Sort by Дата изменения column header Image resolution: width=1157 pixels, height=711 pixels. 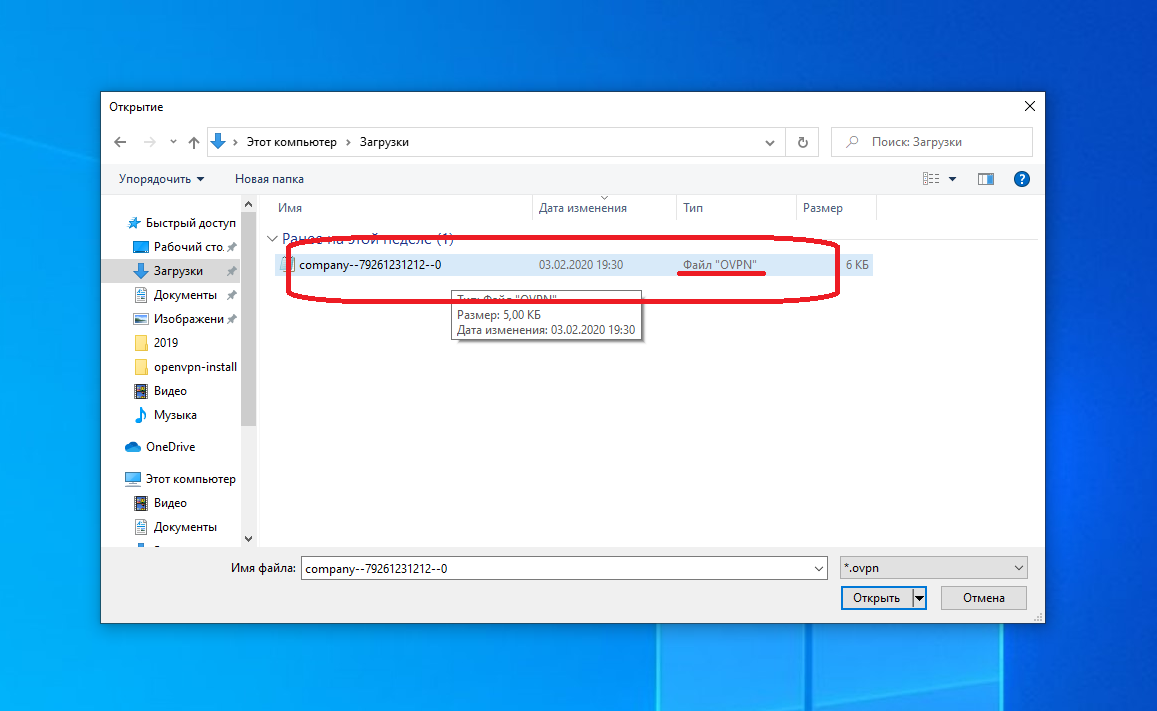pos(583,208)
